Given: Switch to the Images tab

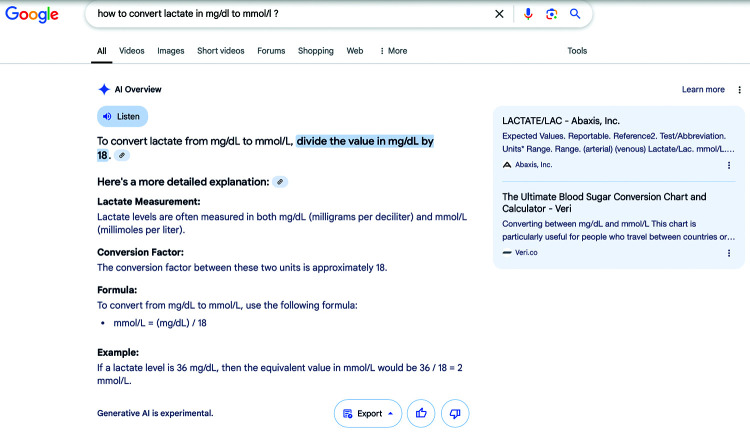Looking at the screenshot, I should (x=171, y=51).
